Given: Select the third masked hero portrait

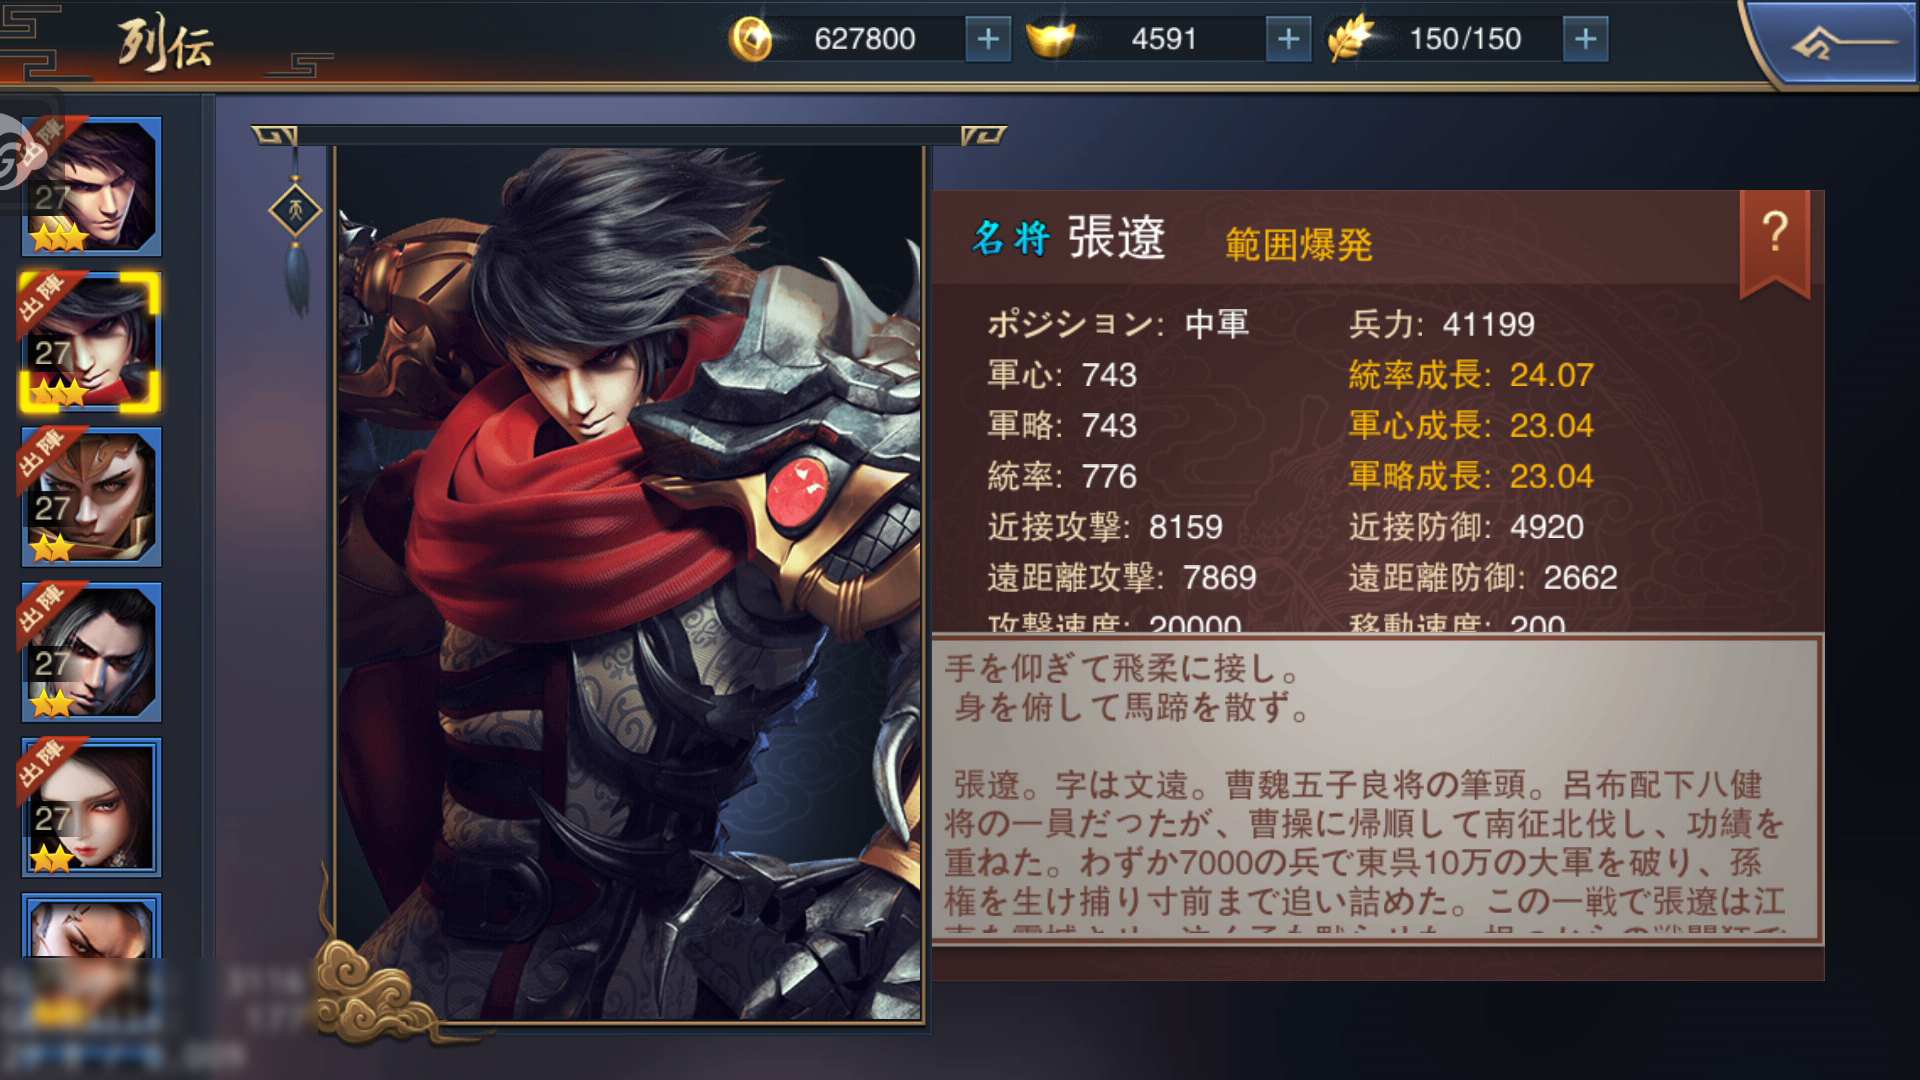Looking at the screenshot, I should (91, 497).
